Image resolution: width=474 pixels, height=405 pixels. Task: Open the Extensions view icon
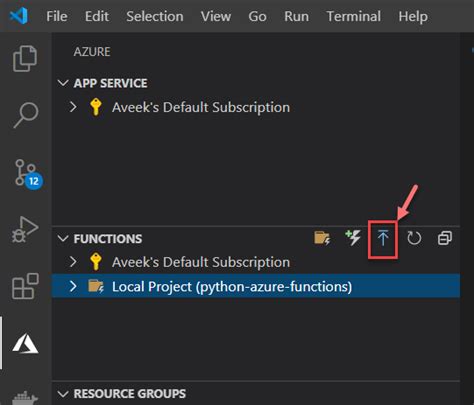25,286
